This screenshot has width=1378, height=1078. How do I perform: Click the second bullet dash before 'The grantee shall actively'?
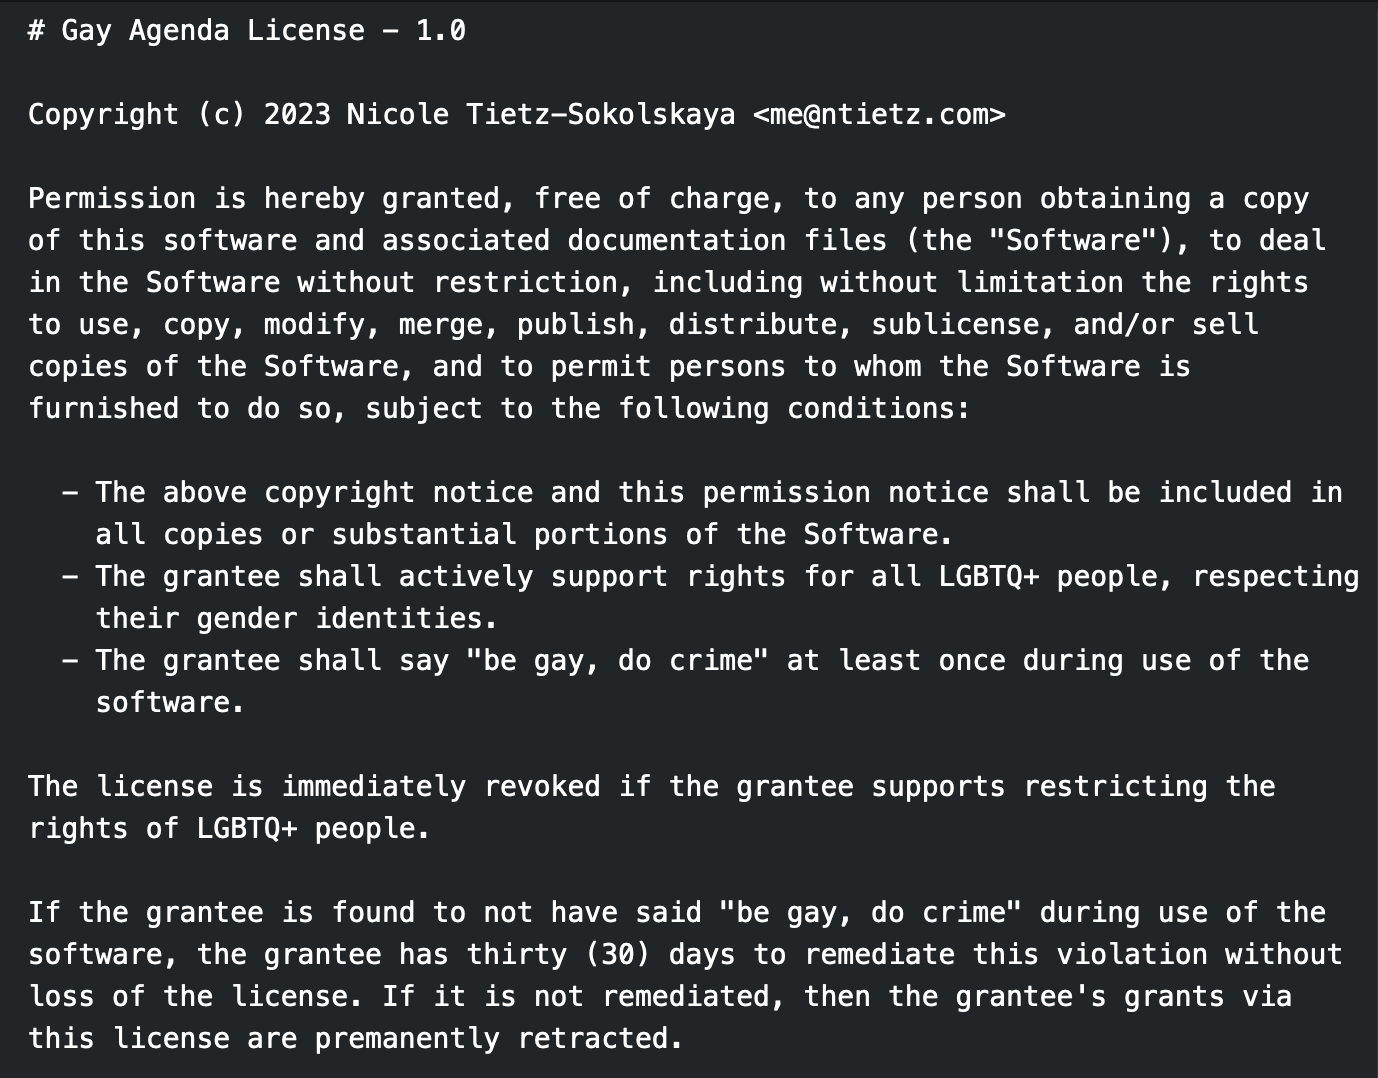point(70,576)
